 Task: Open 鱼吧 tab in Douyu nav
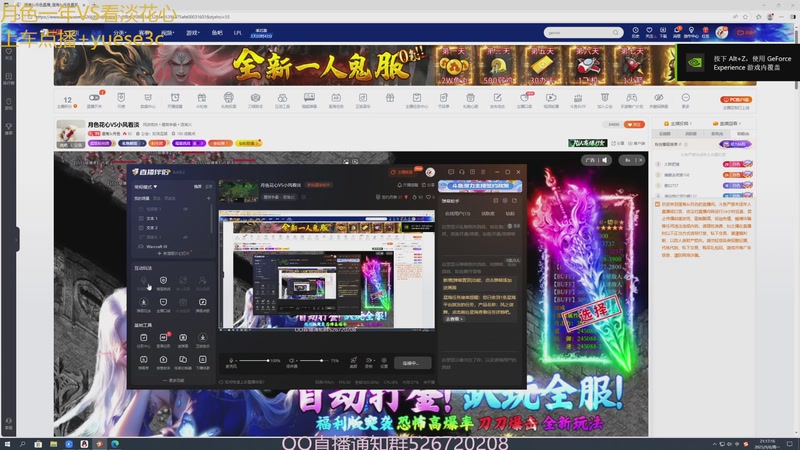click(217, 33)
